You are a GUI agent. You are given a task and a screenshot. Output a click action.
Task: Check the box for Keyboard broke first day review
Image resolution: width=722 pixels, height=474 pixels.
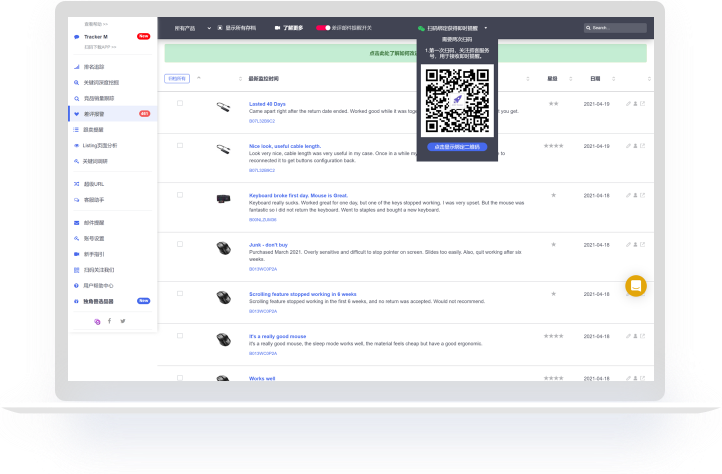[180, 195]
